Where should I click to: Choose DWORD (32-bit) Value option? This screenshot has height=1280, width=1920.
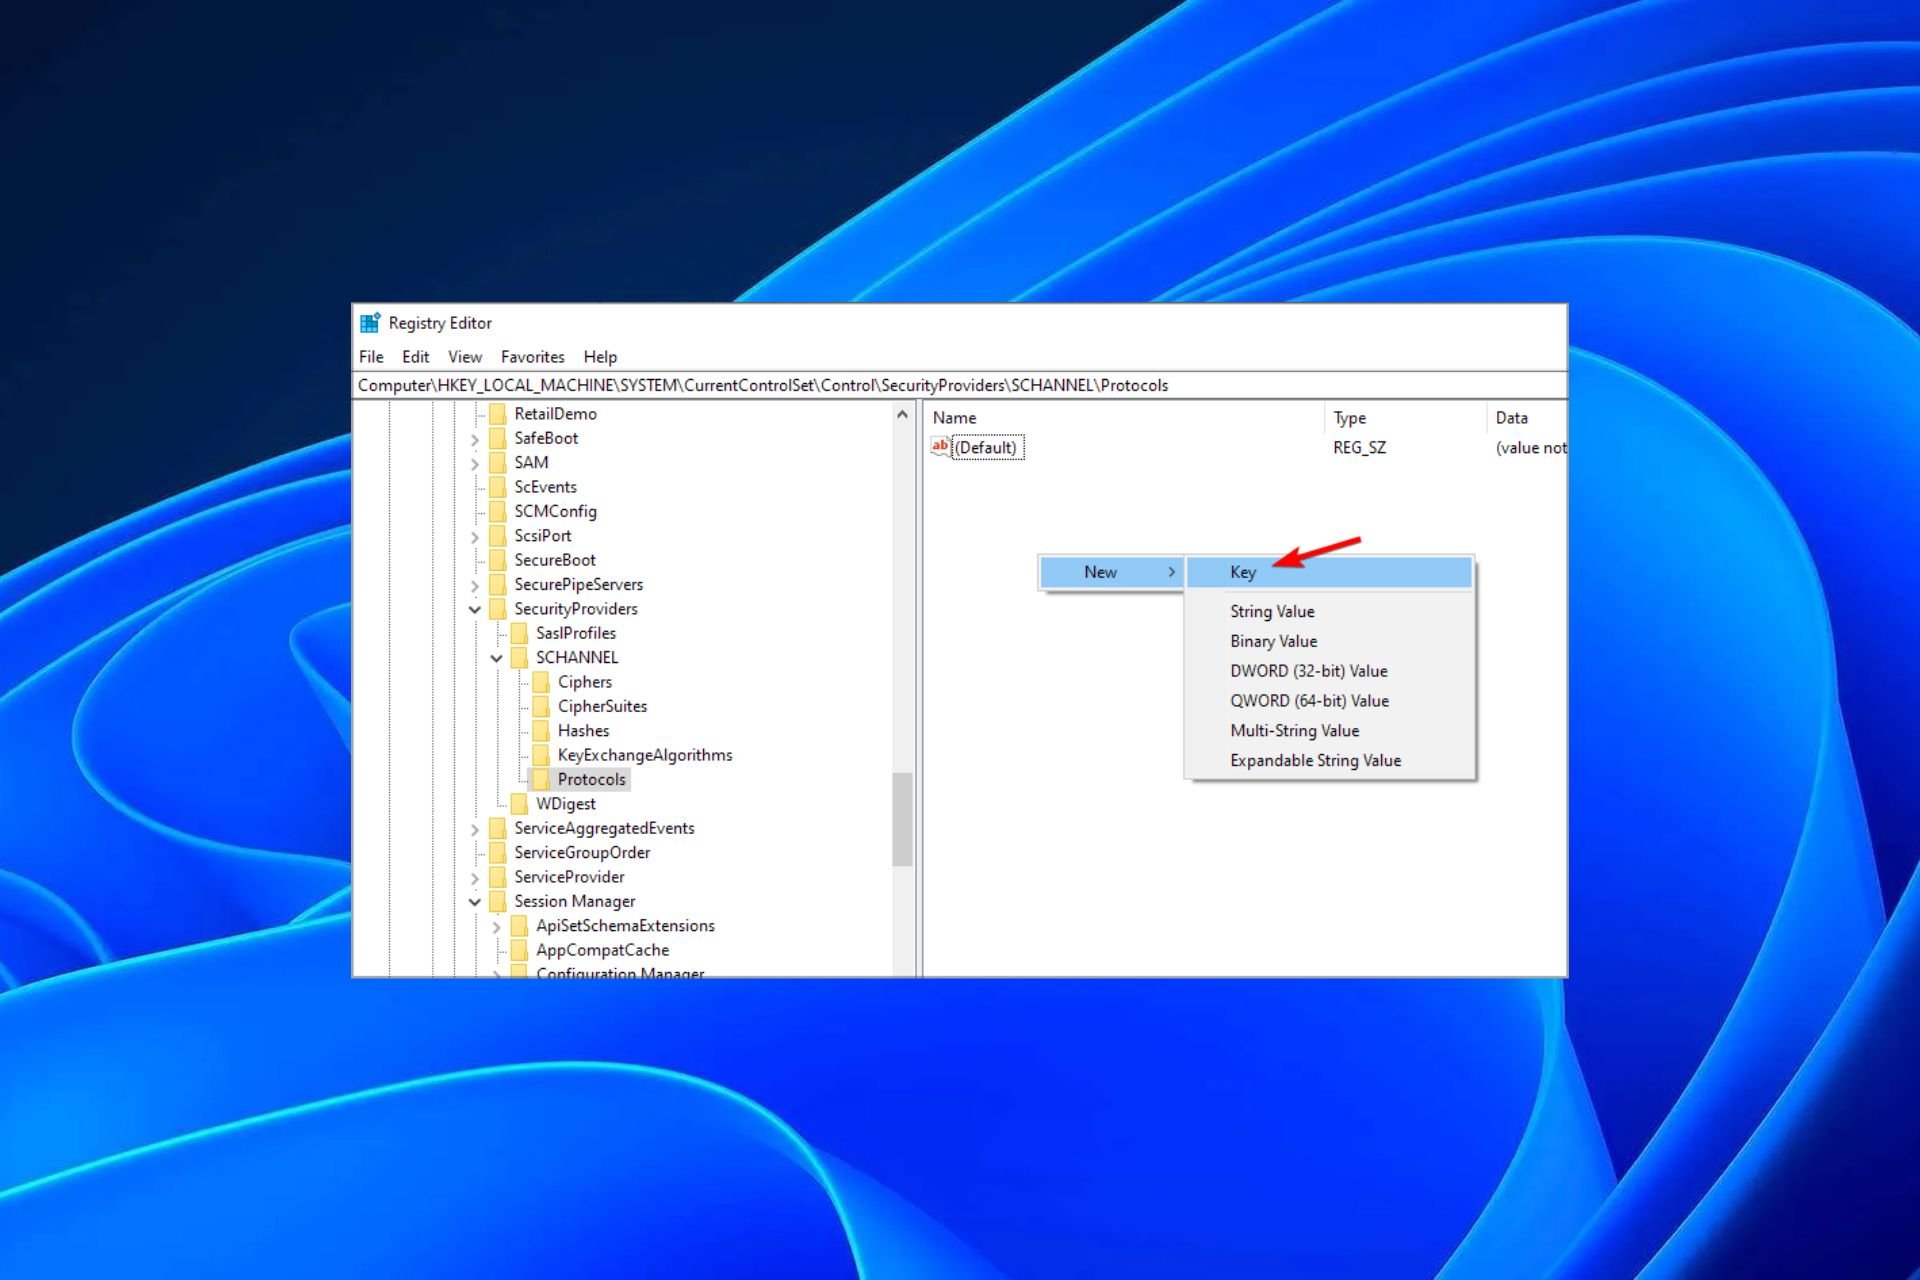[x=1329, y=671]
